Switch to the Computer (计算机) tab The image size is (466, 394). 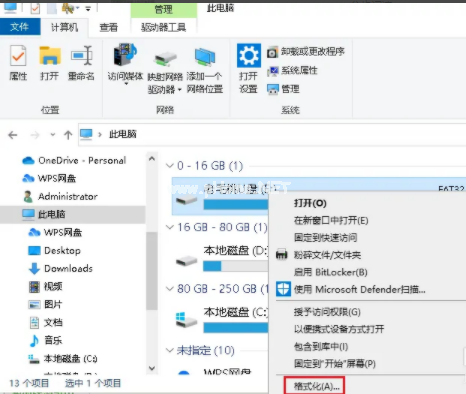point(64,27)
